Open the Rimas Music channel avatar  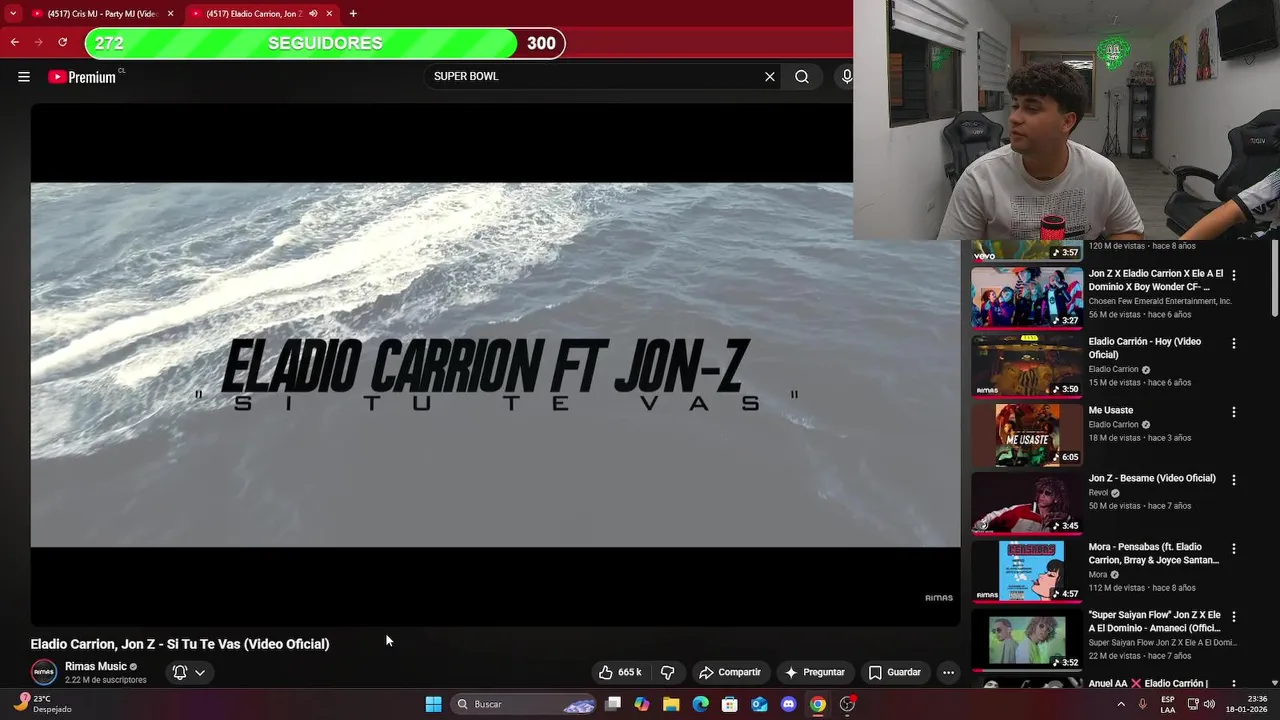(x=44, y=672)
